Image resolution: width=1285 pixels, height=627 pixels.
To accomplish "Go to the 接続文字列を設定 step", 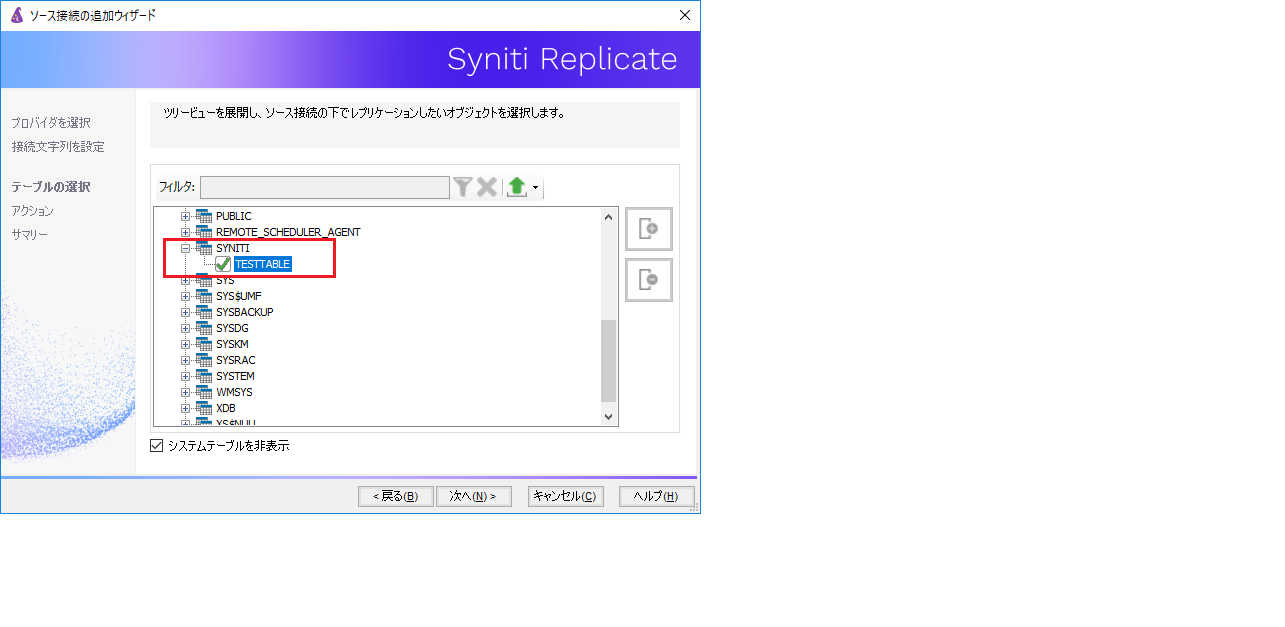I will click(x=58, y=146).
